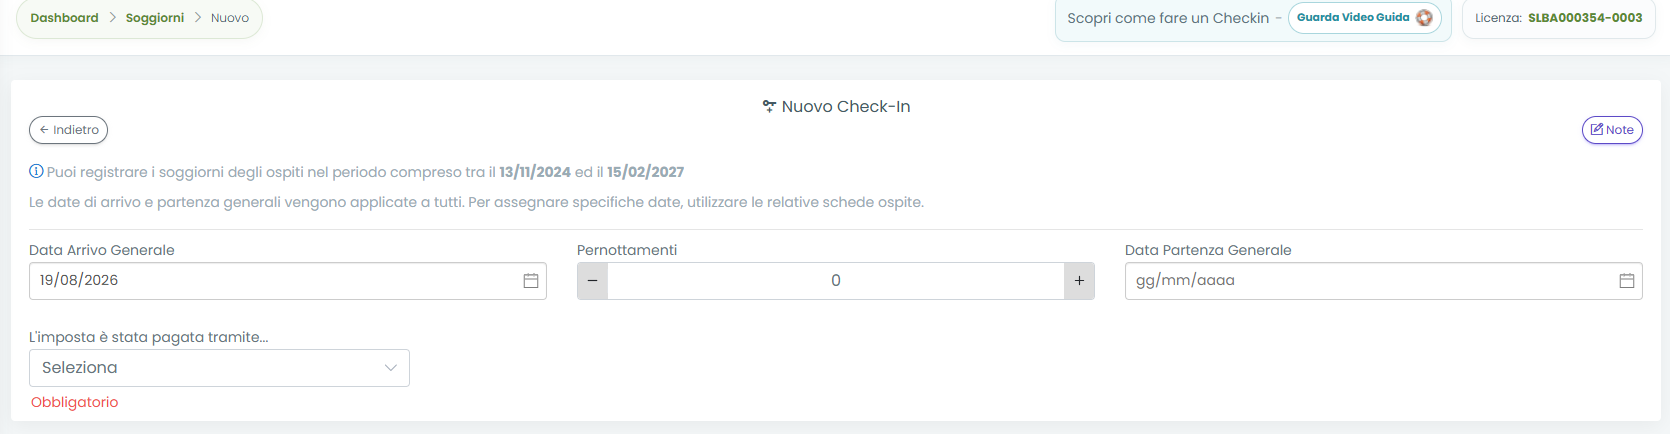Open calendar icon in Data Partenza Generale
The height and width of the screenshot is (434, 1670).
pos(1627,281)
